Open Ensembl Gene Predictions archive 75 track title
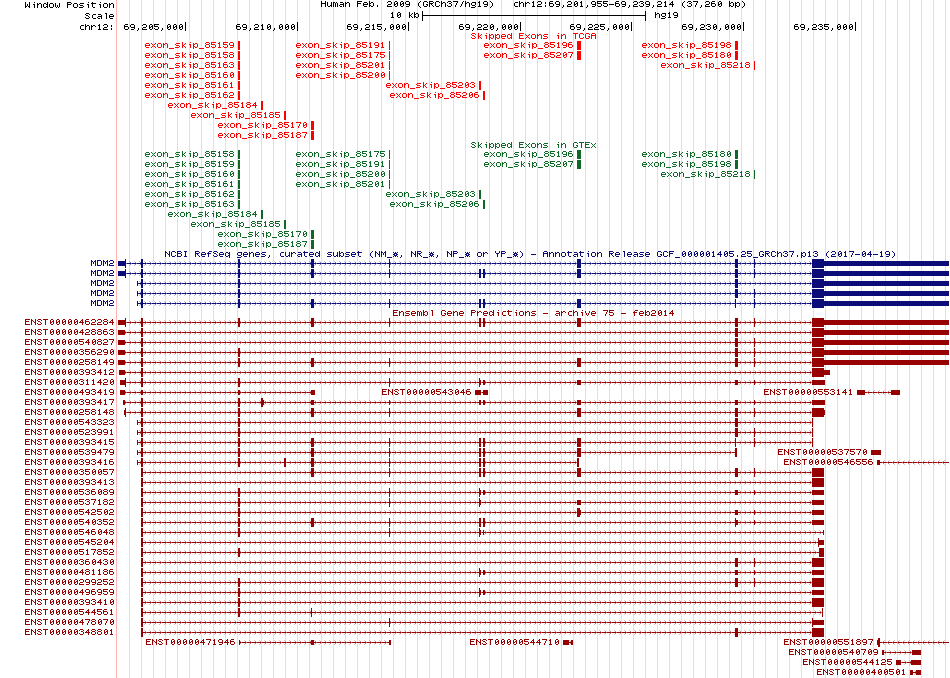950x678 pixels. 533,313
